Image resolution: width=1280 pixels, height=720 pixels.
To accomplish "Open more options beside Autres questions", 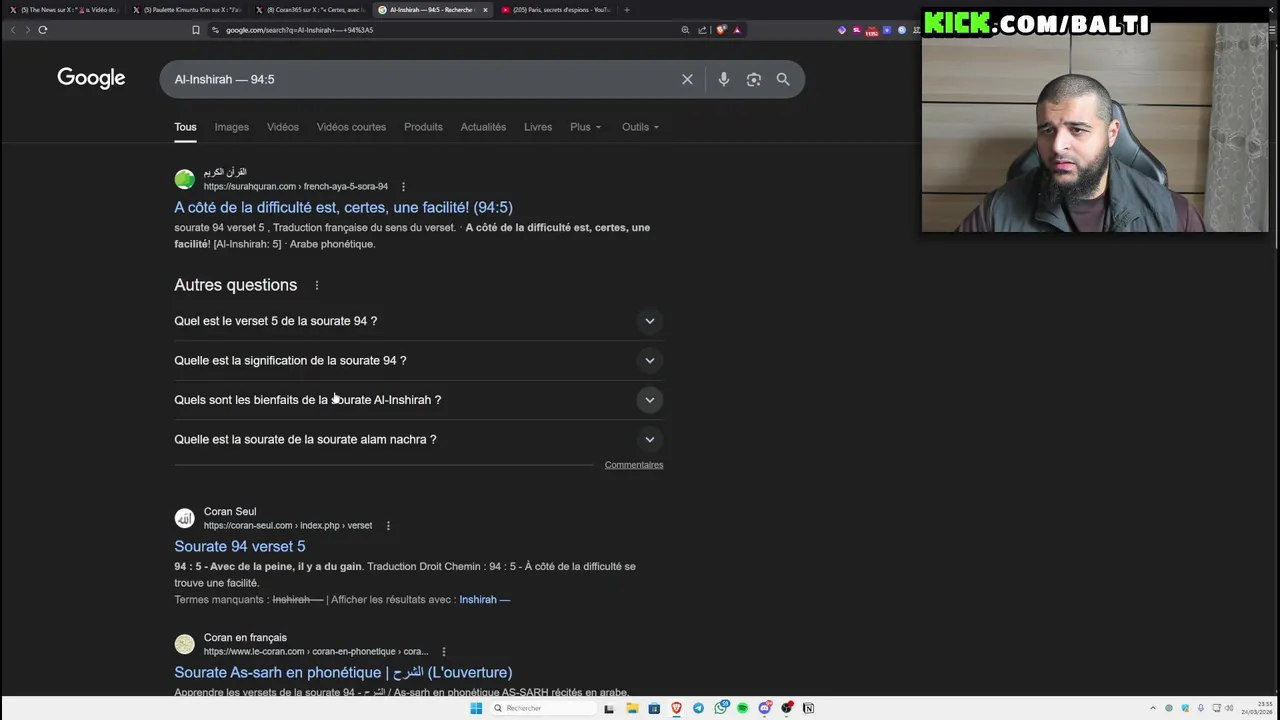I will pyautogui.click(x=317, y=285).
